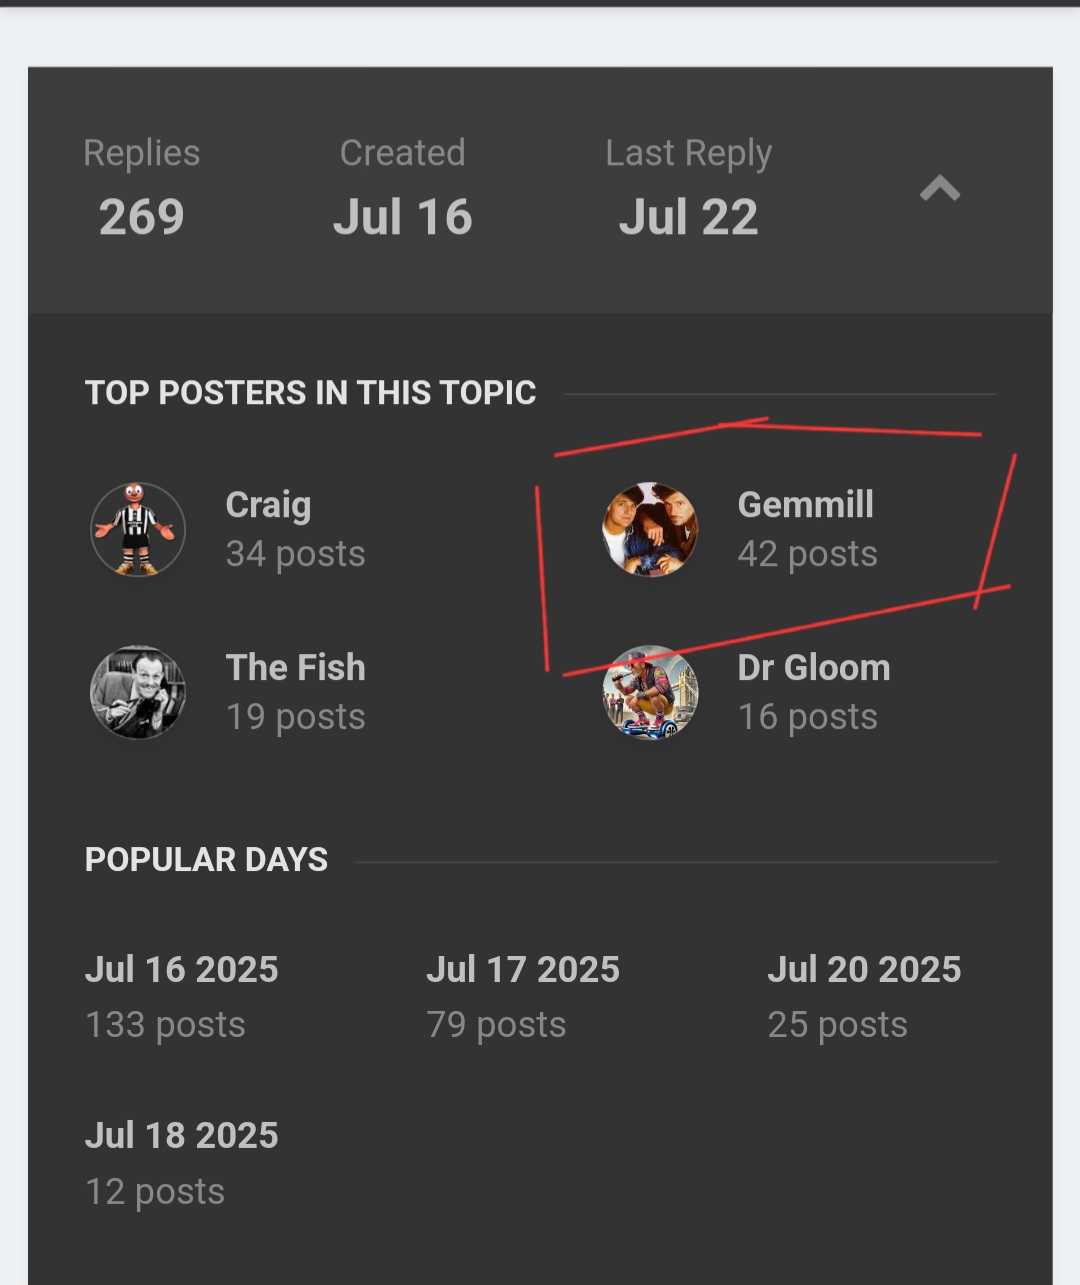
Task: Visit The Fish's profile name link
Action: 295,668
